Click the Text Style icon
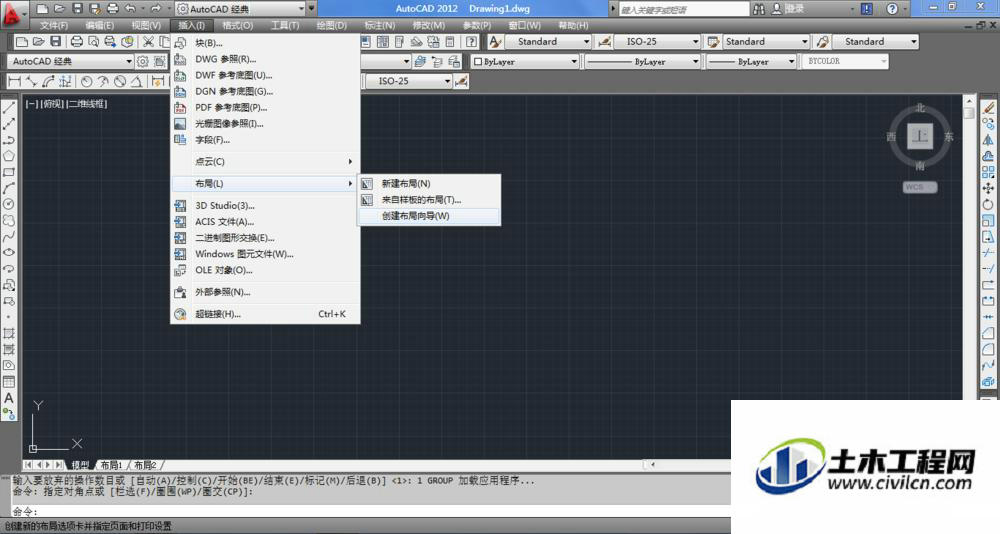Screen dimensions: 1000x534 pos(495,41)
